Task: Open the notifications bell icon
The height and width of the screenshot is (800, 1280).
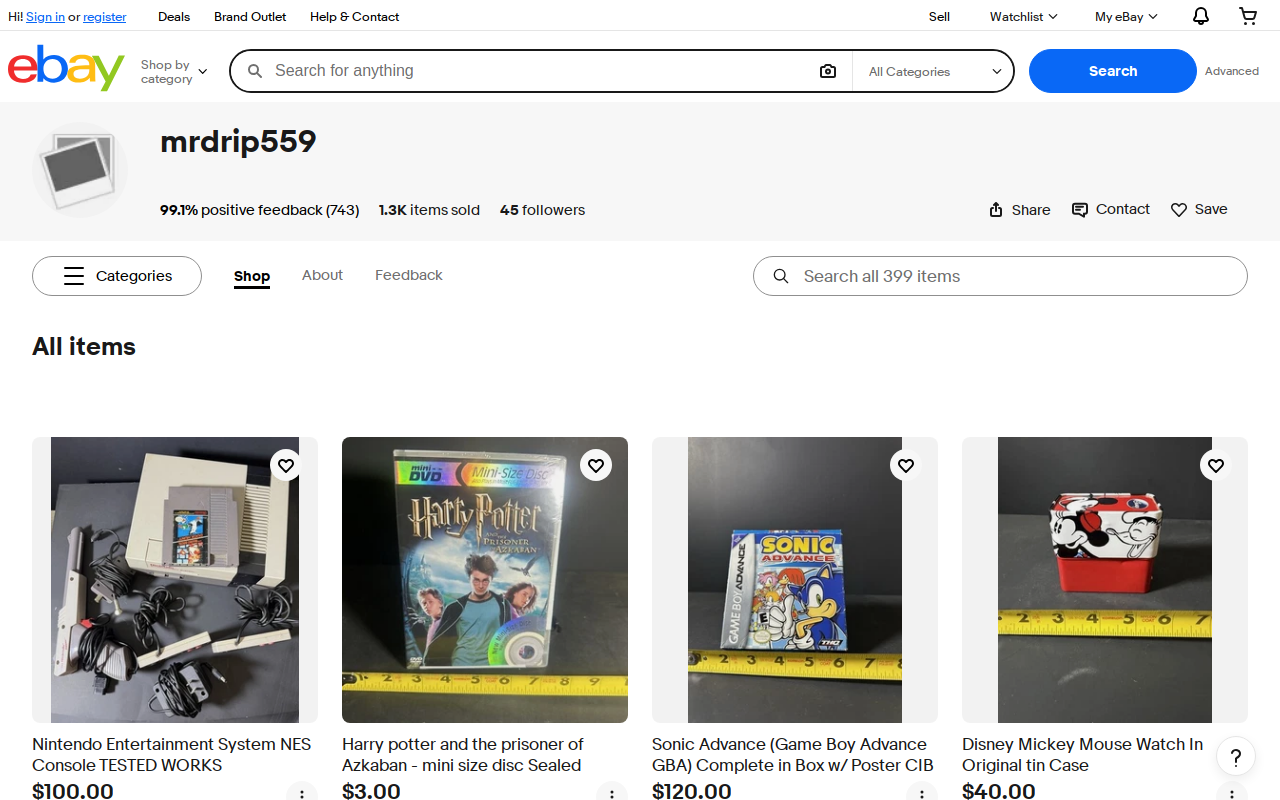Action: click(x=1201, y=16)
